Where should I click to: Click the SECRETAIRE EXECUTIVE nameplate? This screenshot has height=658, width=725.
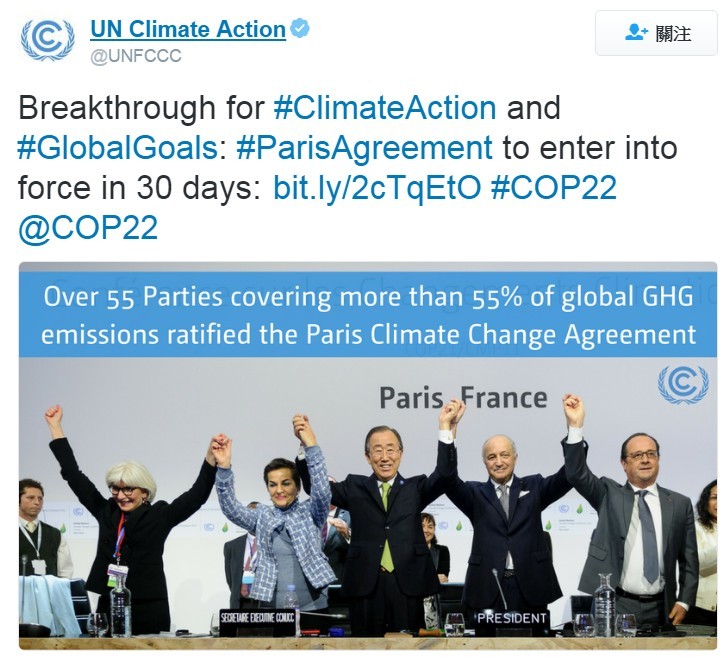pyautogui.click(x=257, y=619)
